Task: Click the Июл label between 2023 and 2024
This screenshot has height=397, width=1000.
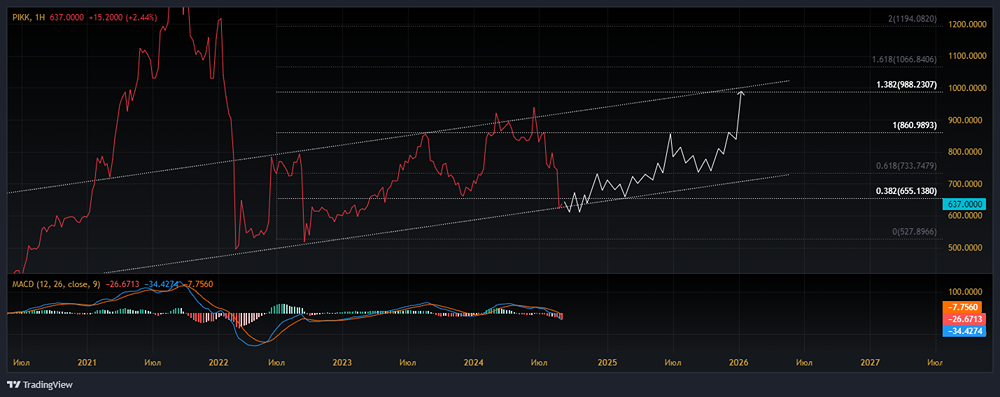Action: pyautogui.click(x=408, y=363)
